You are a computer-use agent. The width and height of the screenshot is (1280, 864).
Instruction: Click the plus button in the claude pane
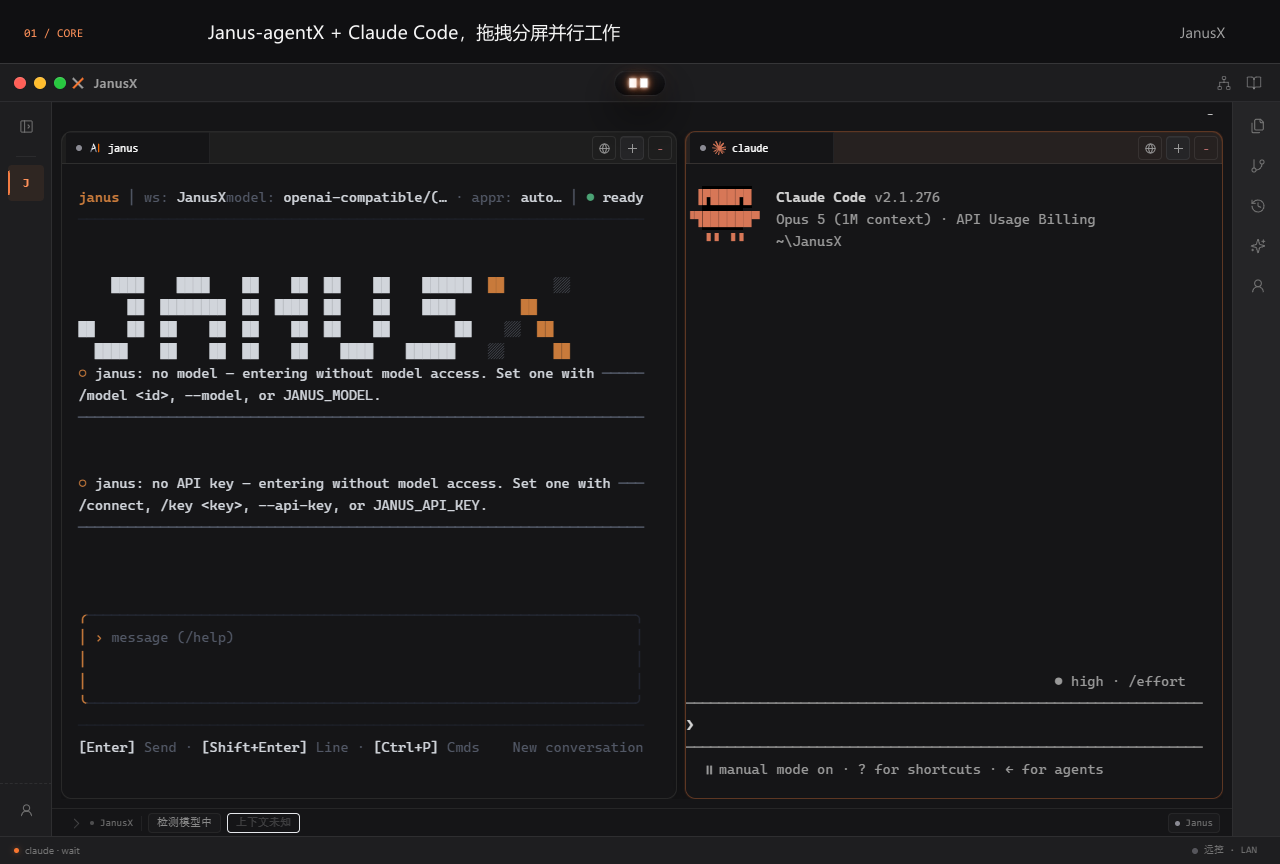click(x=1178, y=148)
